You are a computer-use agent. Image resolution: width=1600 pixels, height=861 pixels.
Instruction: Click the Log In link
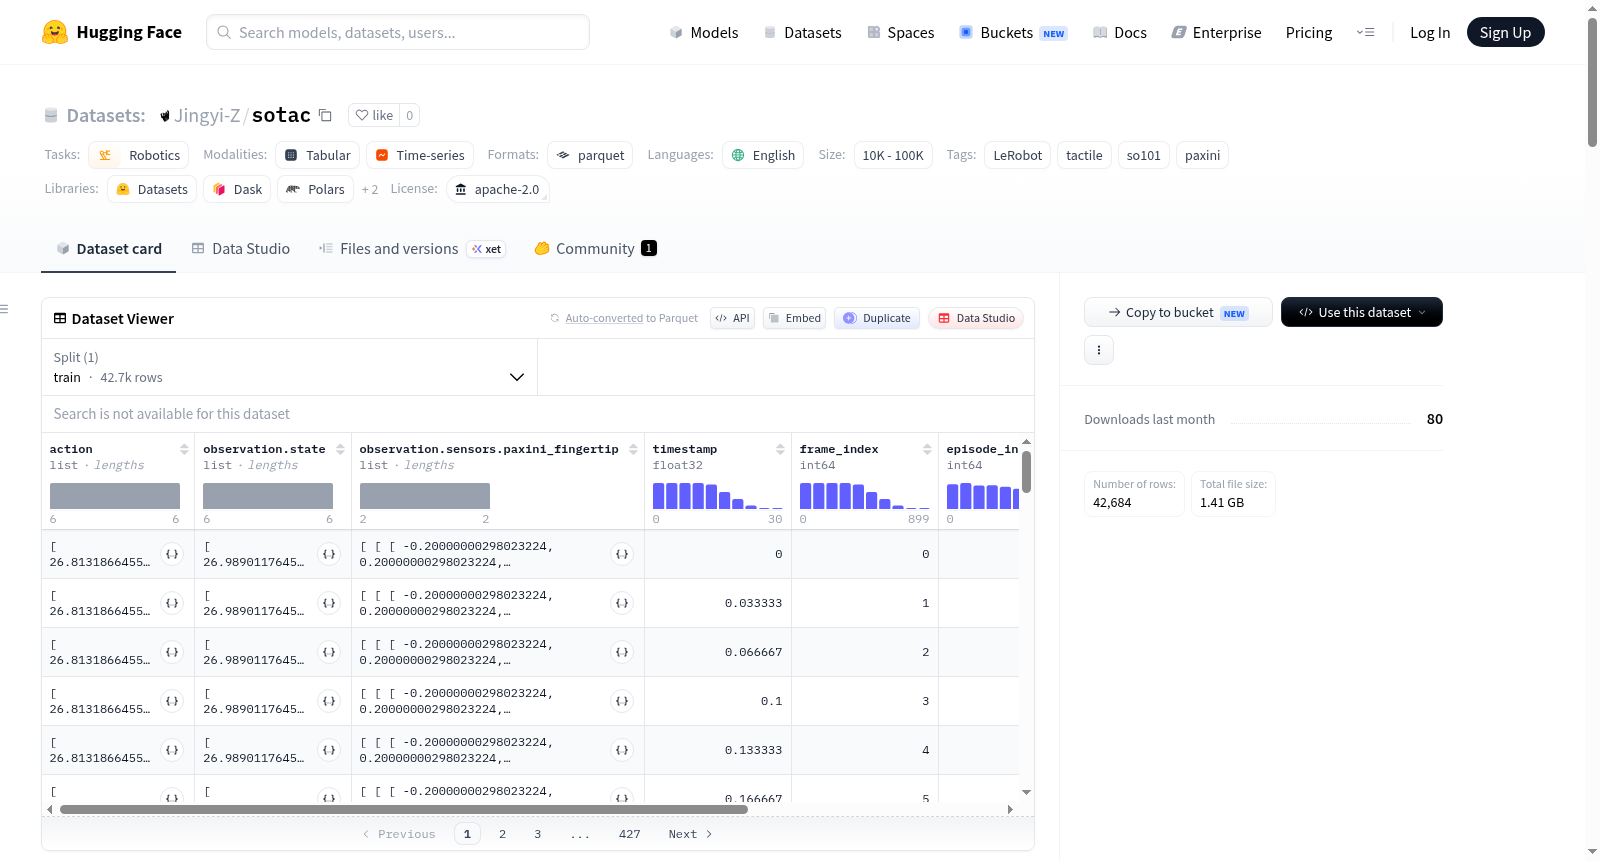pos(1430,32)
